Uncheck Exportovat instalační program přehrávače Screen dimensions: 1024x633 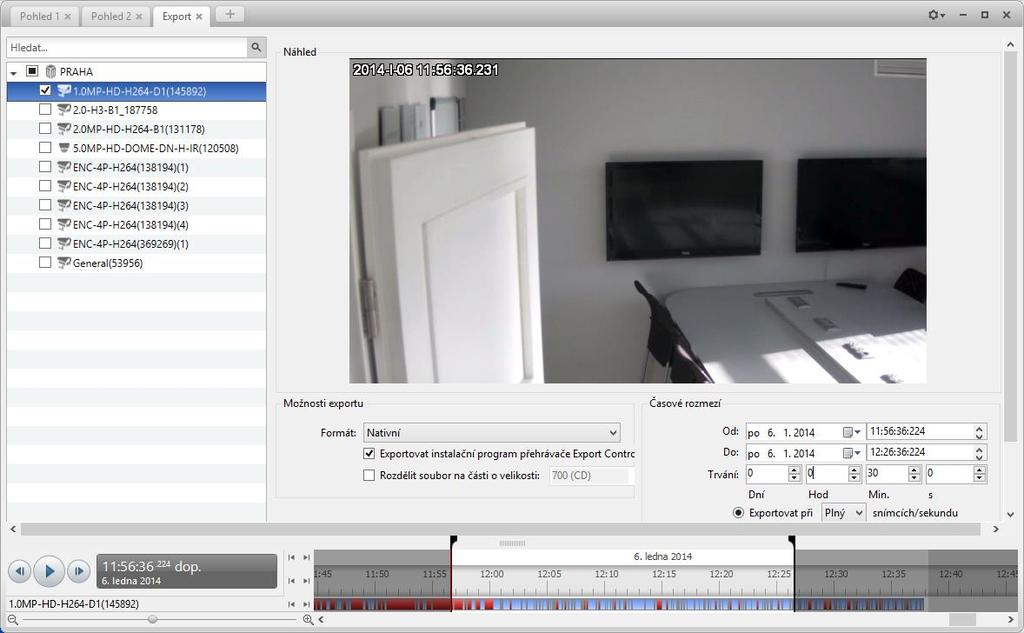[369, 453]
